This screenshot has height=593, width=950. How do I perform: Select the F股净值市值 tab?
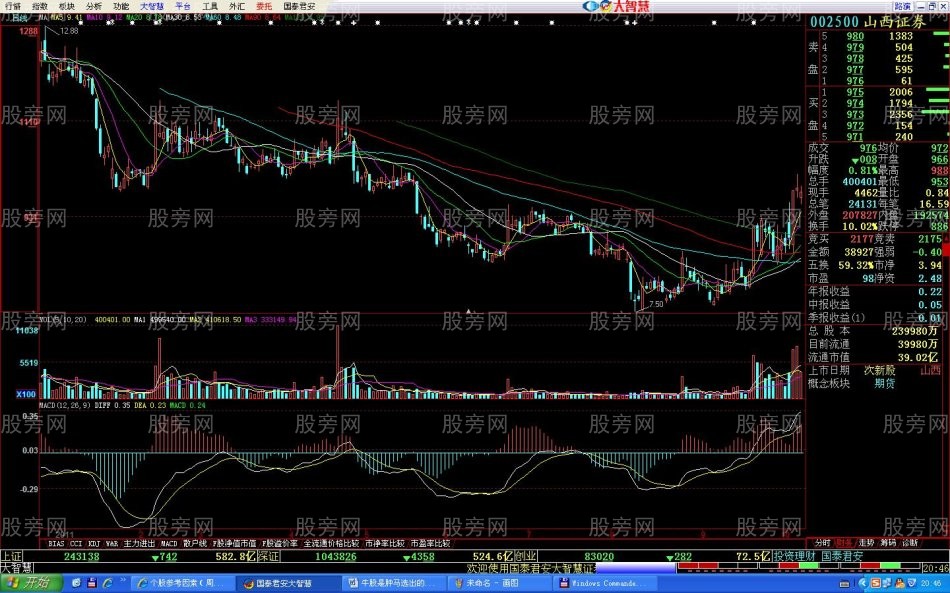click(x=234, y=543)
